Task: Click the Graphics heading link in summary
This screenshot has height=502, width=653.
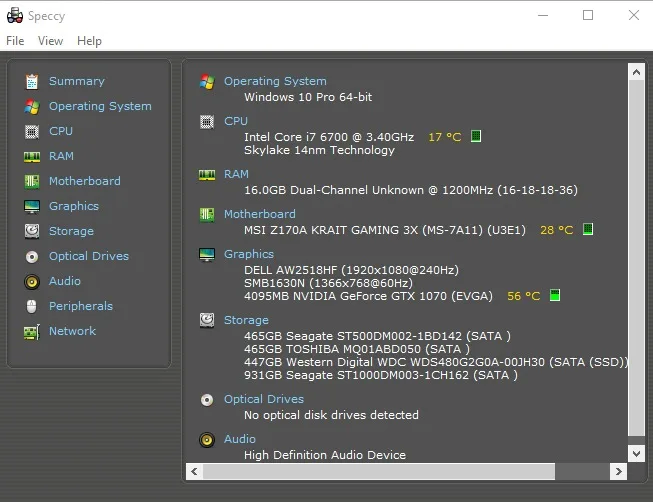Action: [249, 254]
